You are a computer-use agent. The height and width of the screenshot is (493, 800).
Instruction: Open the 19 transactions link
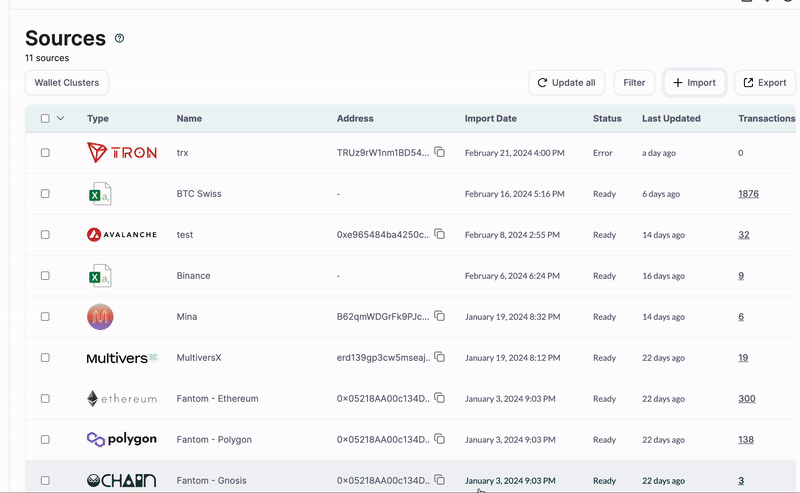(x=743, y=357)
